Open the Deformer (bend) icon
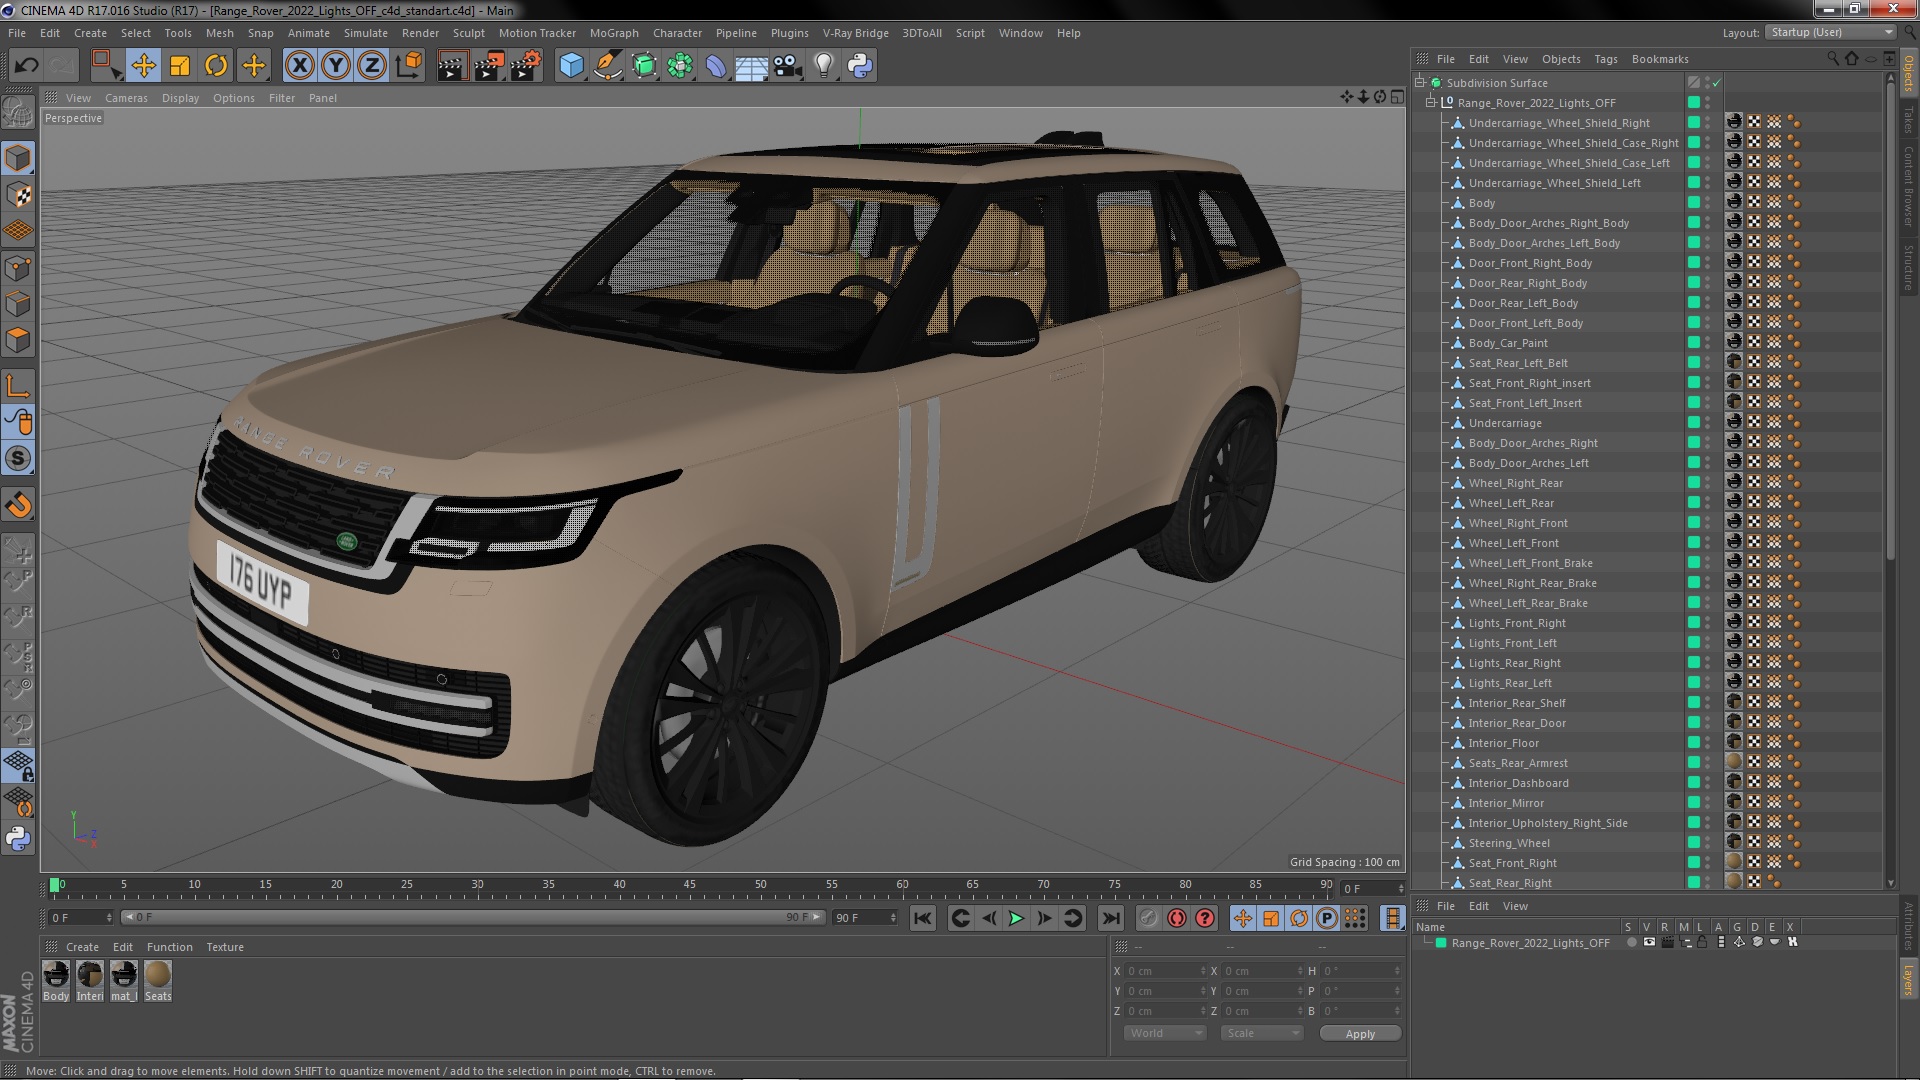The height and width of the screenshot is (1080, 1920). [x=716, y=66]
